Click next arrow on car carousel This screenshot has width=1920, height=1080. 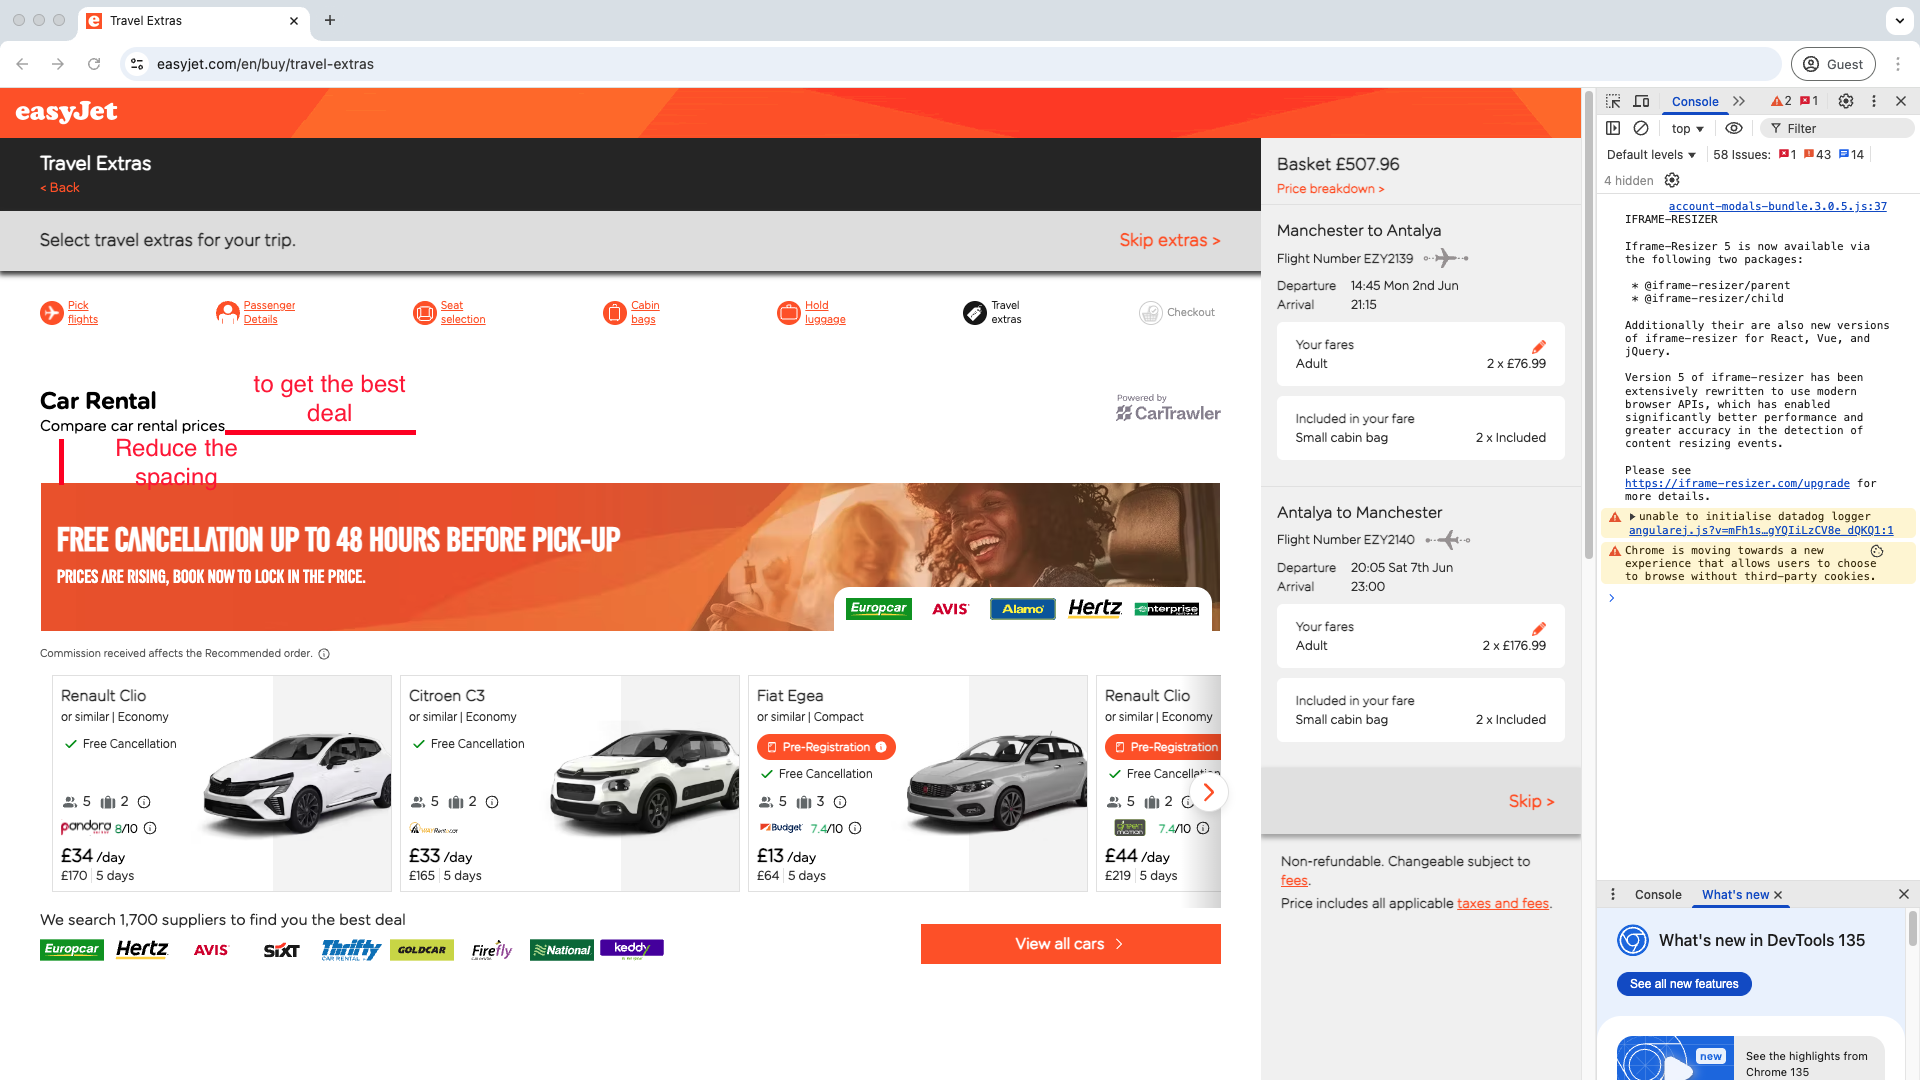click(1209, 793)
